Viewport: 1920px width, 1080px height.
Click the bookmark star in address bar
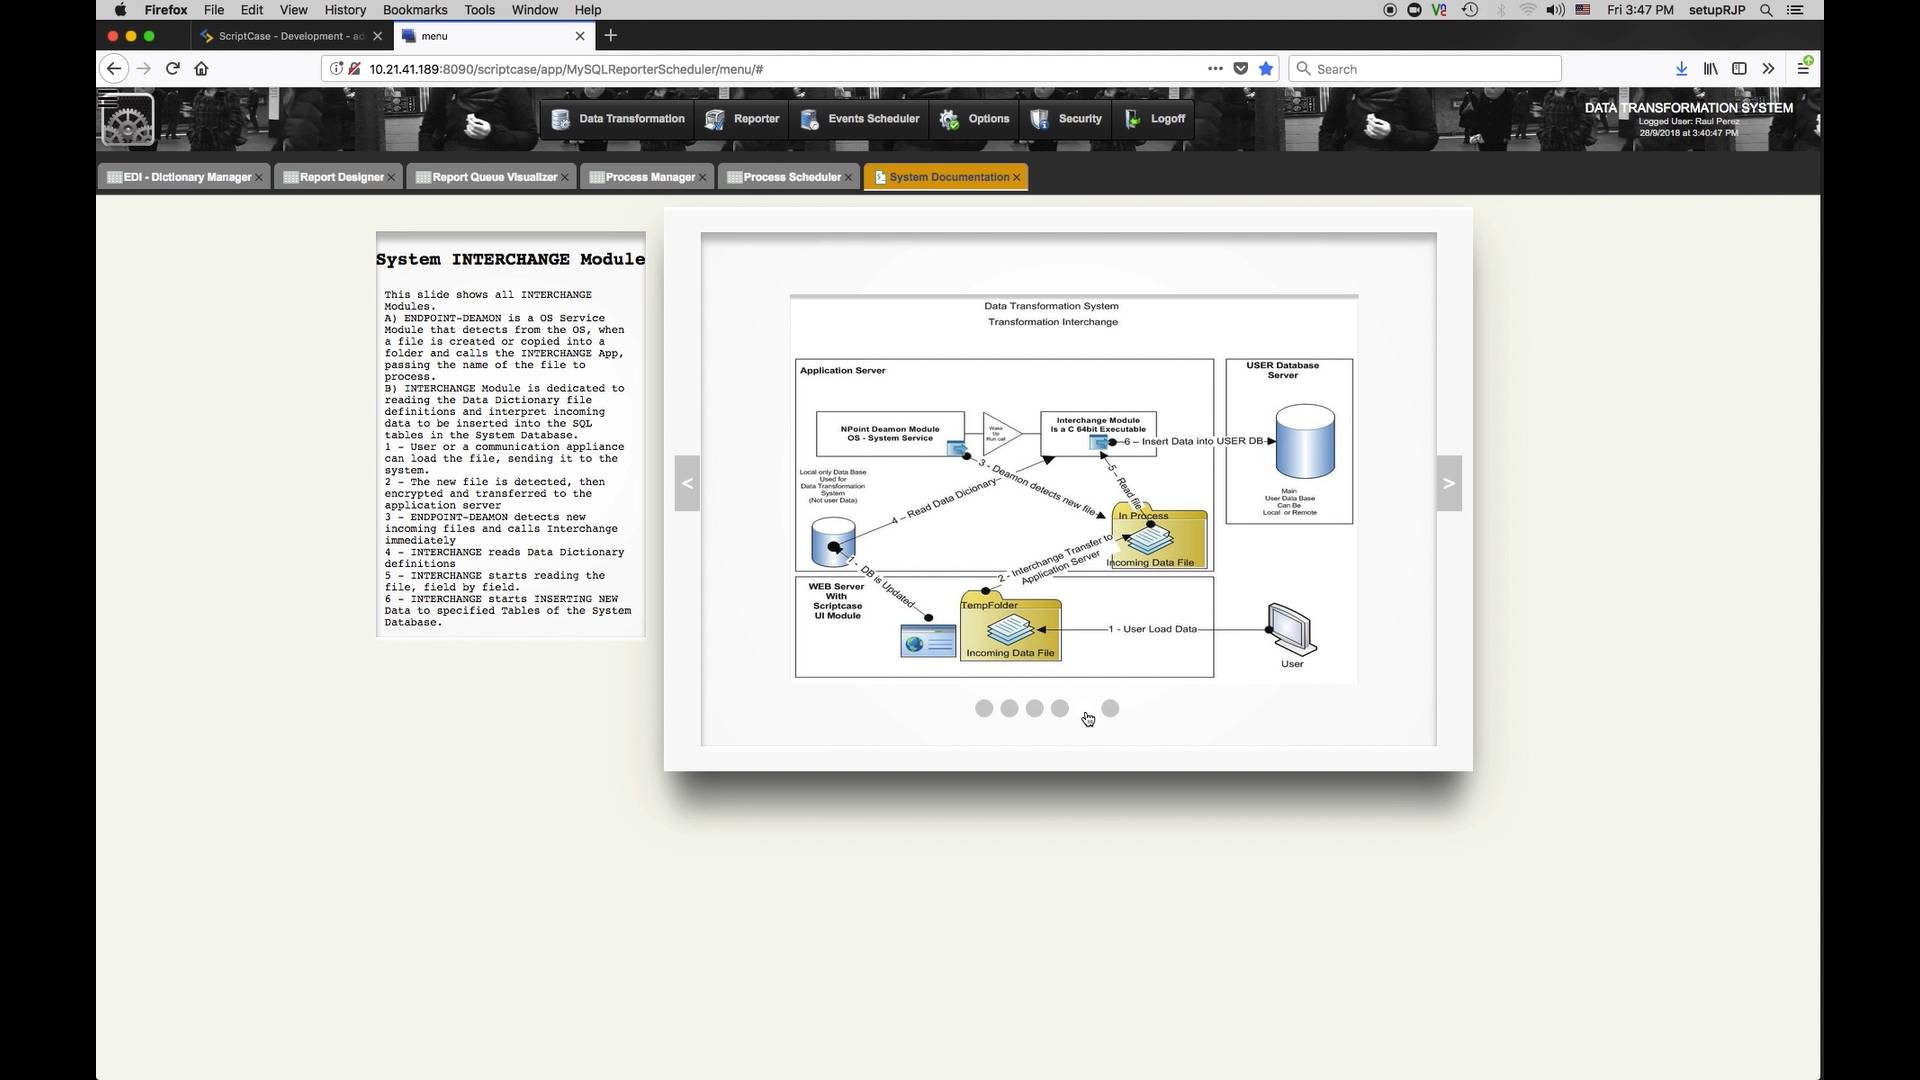pyautogui.click(x=1266, y=69)
